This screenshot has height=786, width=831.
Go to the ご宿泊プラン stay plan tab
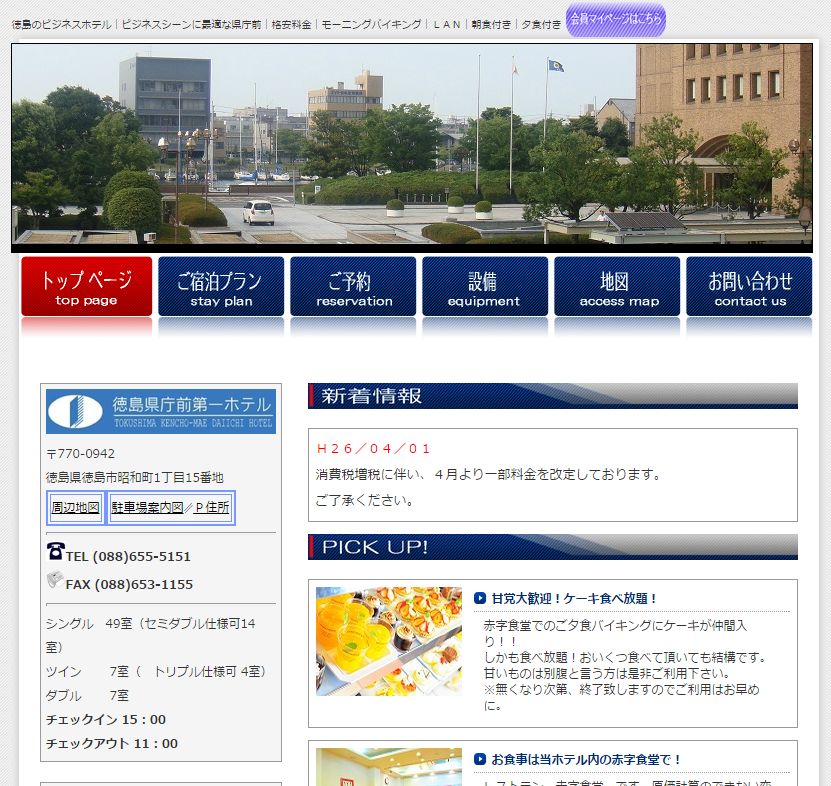coord(221,287)
